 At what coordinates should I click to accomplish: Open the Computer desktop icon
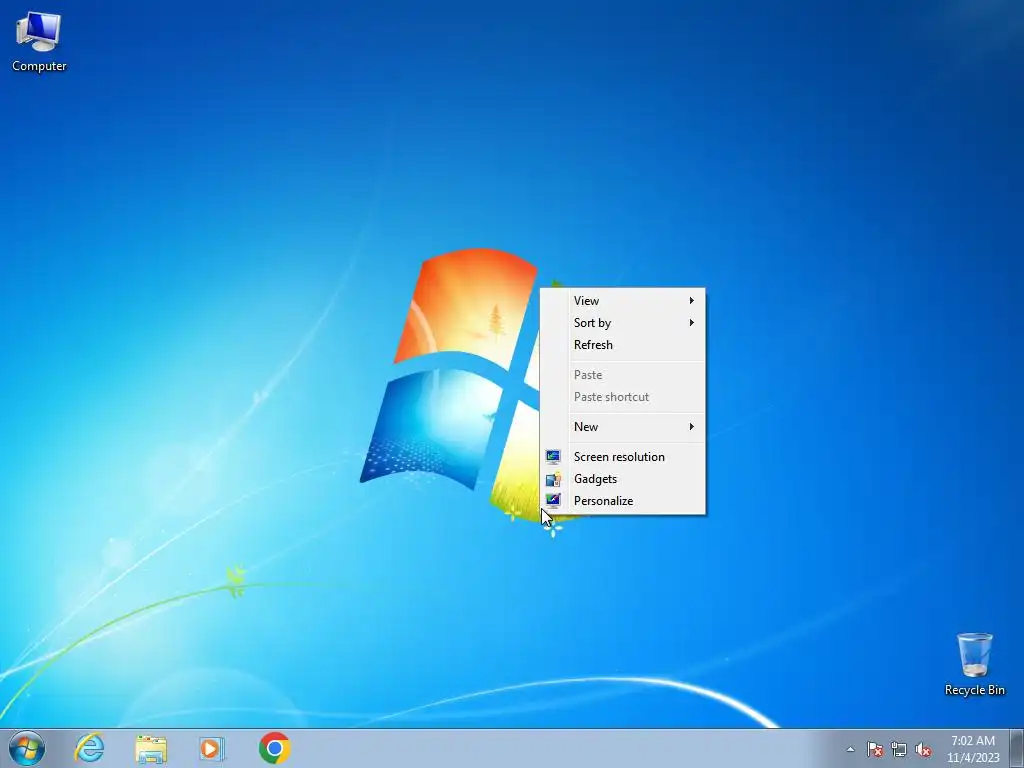(39, 42)
